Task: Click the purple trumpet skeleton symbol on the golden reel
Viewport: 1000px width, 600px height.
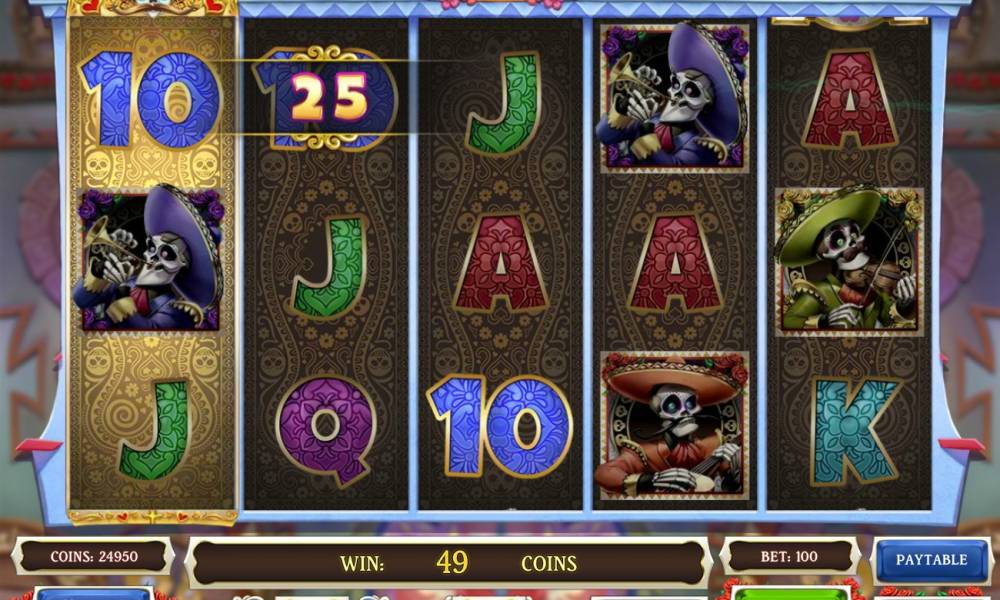Action: tap(151, 258)
